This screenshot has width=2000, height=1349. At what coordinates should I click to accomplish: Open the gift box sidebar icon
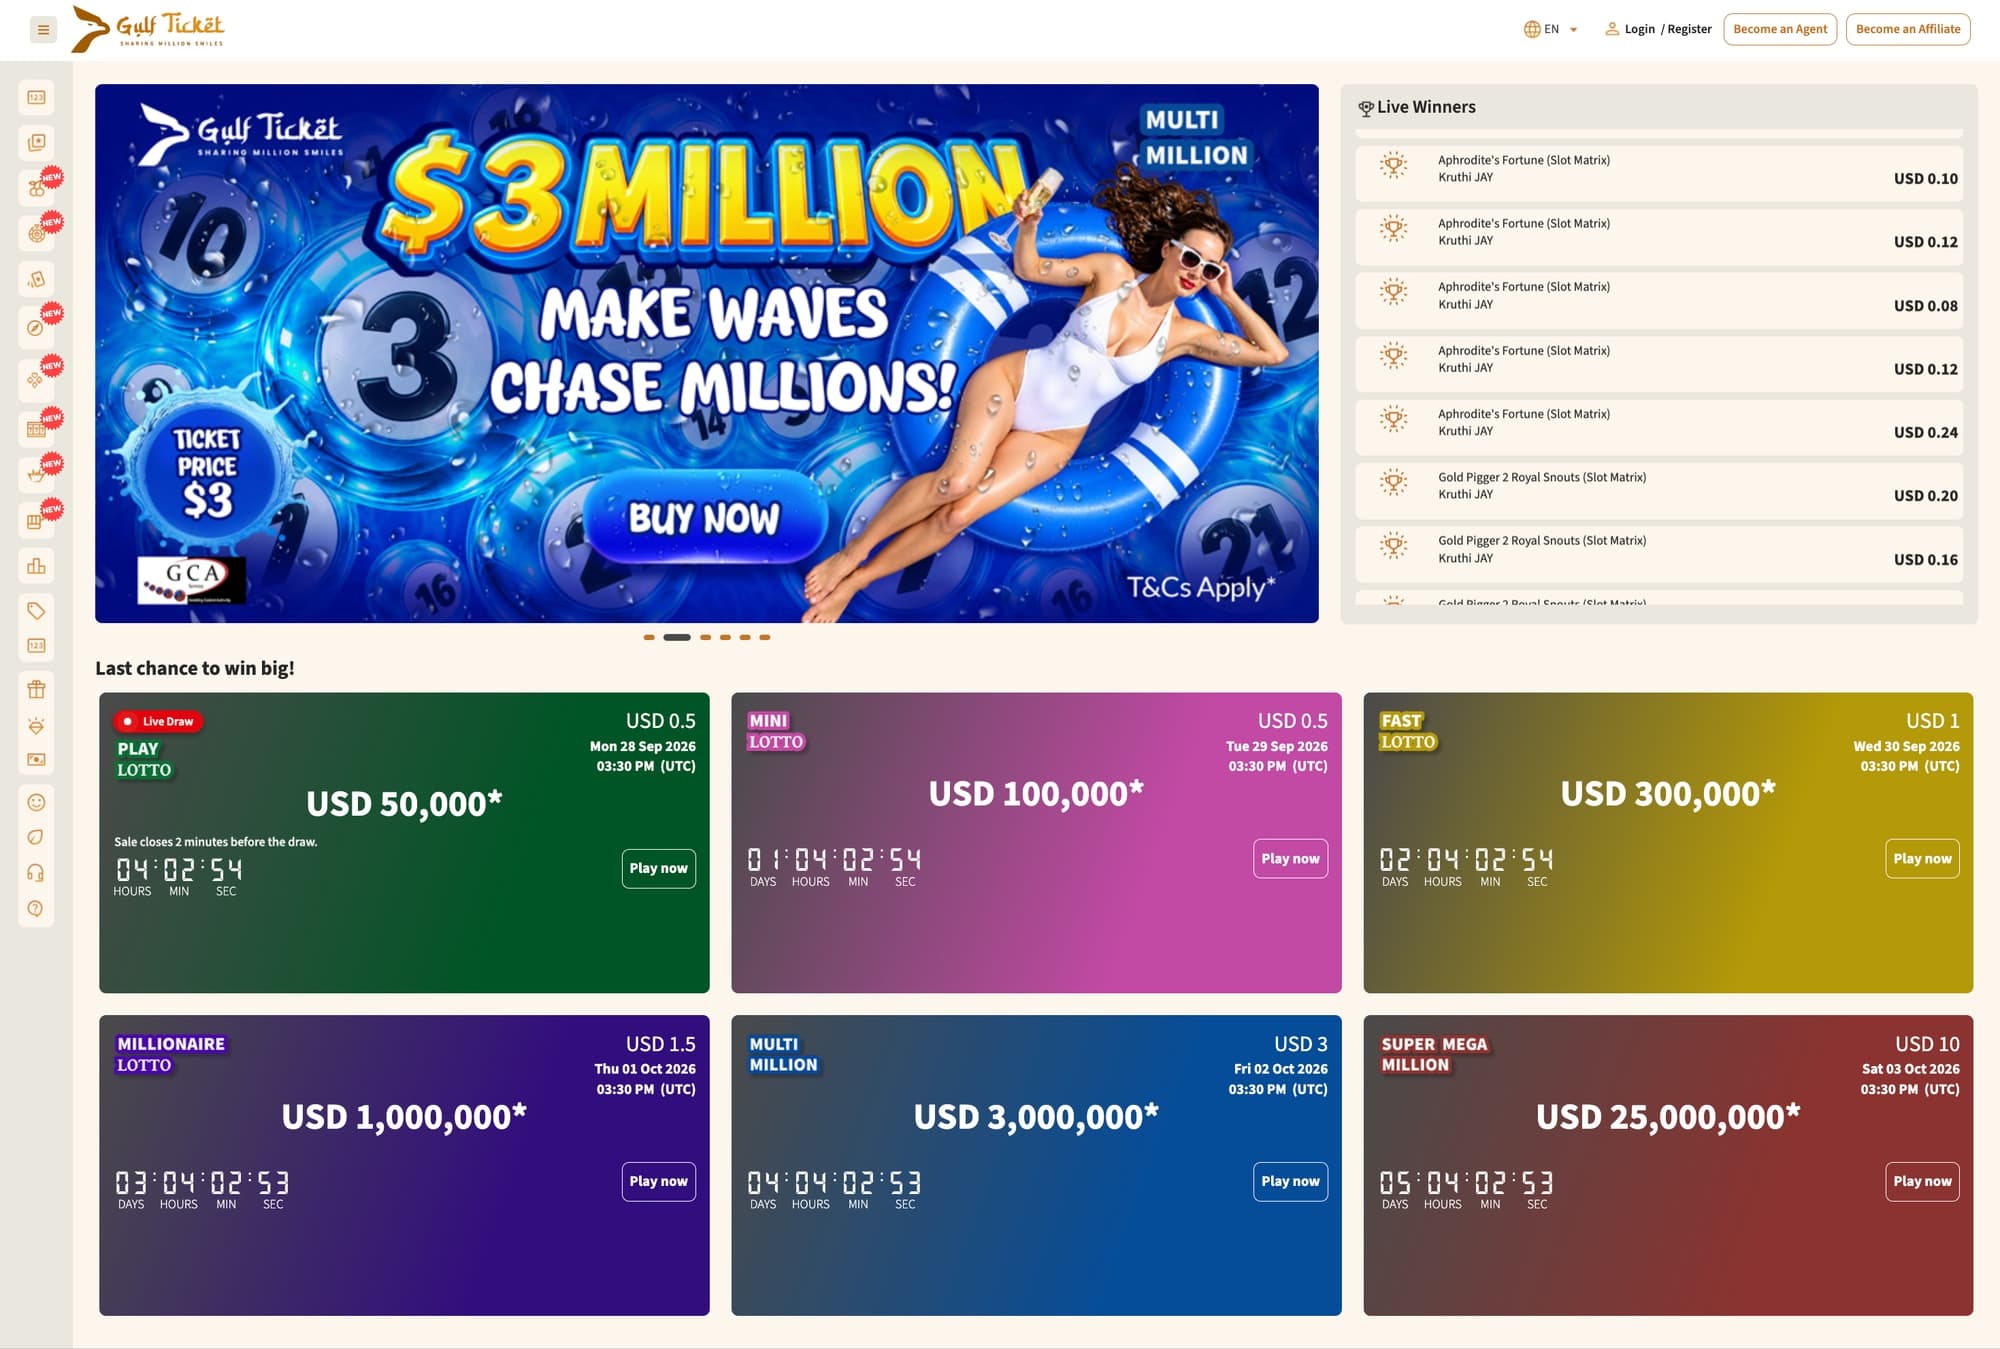click(x=36, y=689)
